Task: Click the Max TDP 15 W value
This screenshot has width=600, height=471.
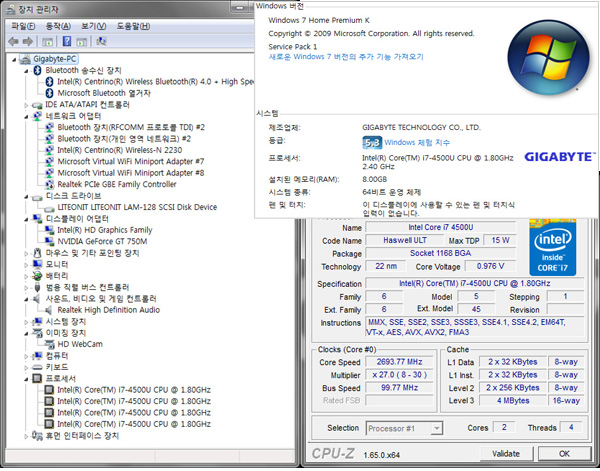Action: click(500, 240)
